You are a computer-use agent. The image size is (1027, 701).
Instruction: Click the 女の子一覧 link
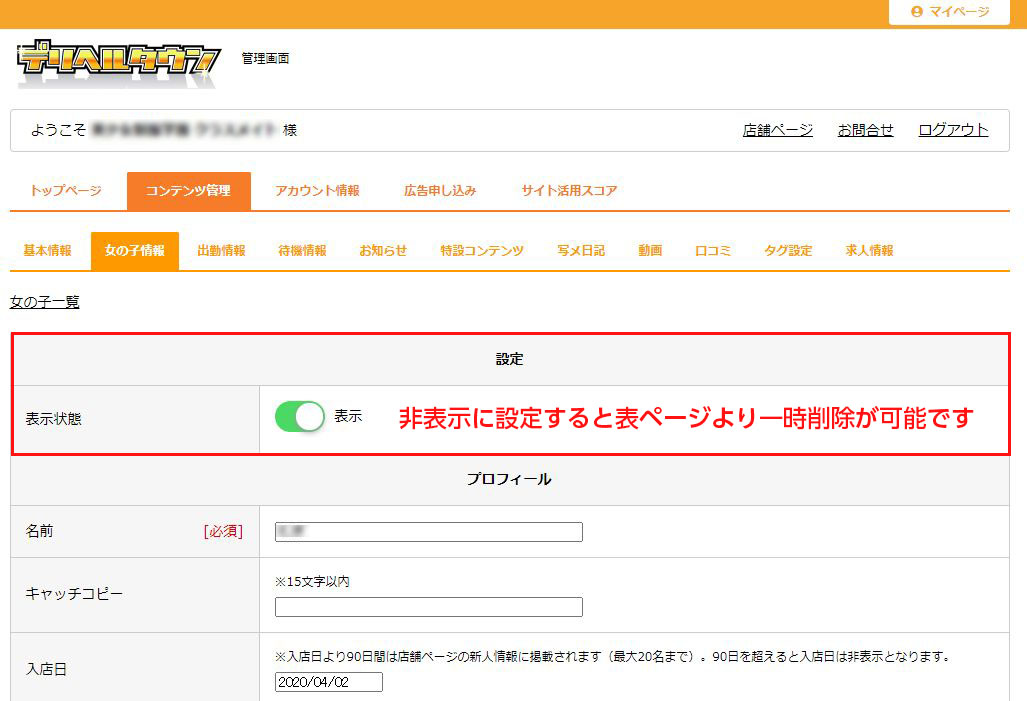pyautogui.click(x=45, y=302)
